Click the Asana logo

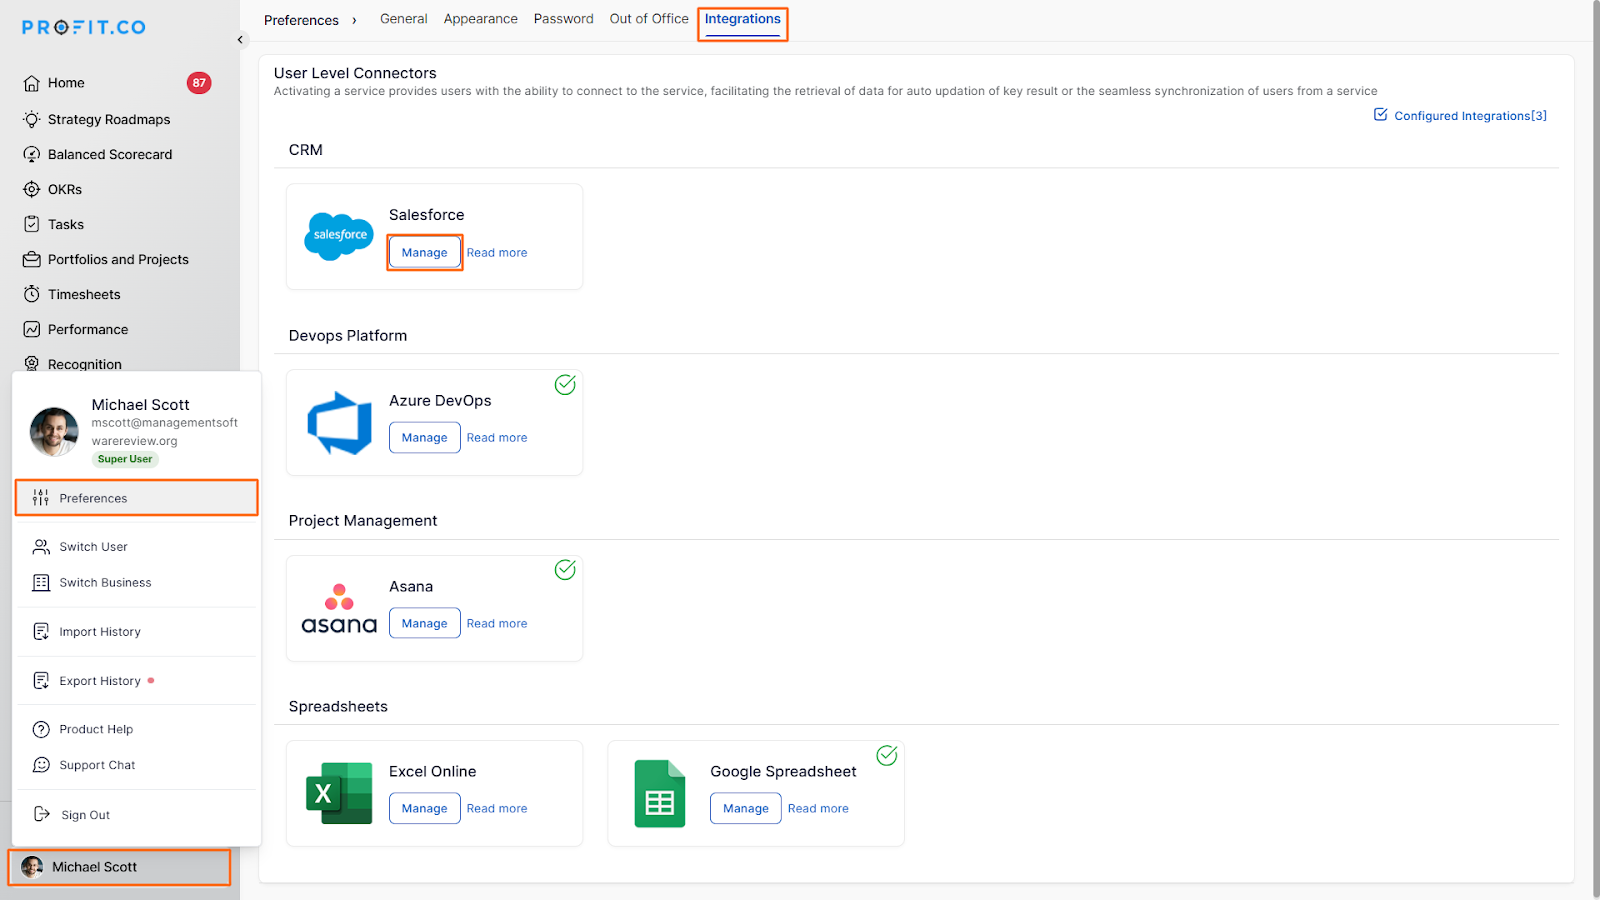coord(339,609)
